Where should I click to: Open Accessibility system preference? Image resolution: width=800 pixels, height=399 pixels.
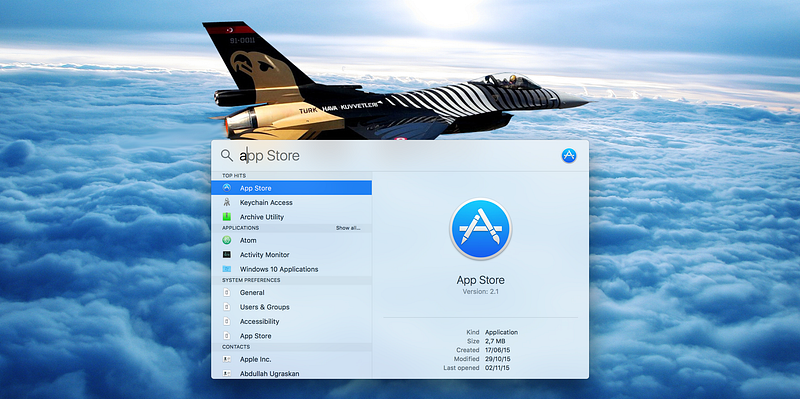click(291, 321)
